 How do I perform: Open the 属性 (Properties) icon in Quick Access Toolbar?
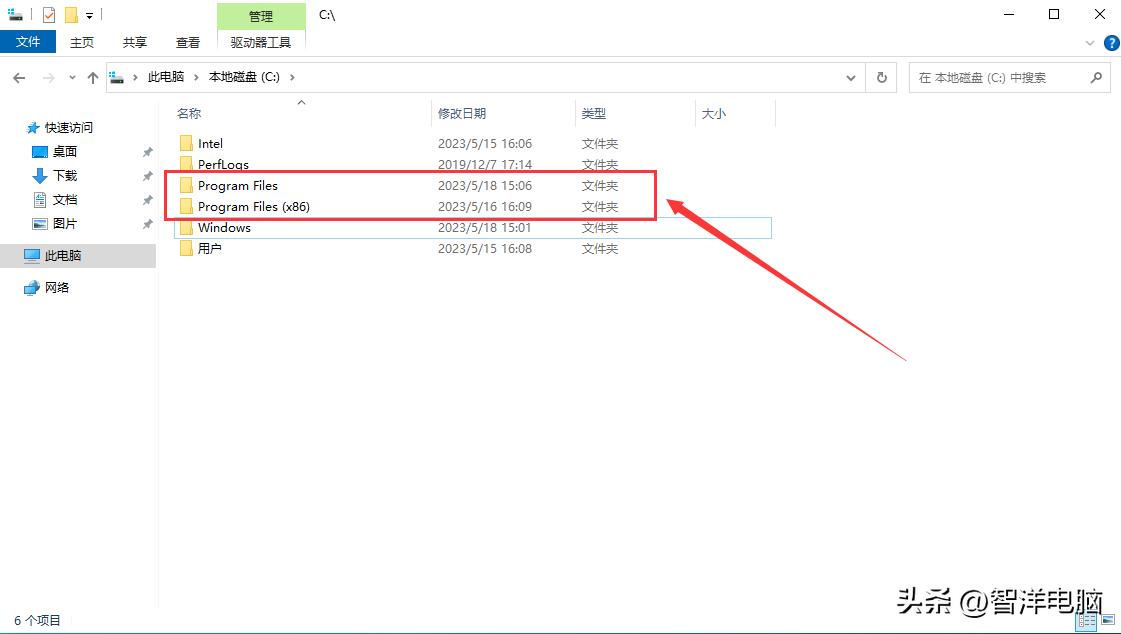click(x=47, y=14)
